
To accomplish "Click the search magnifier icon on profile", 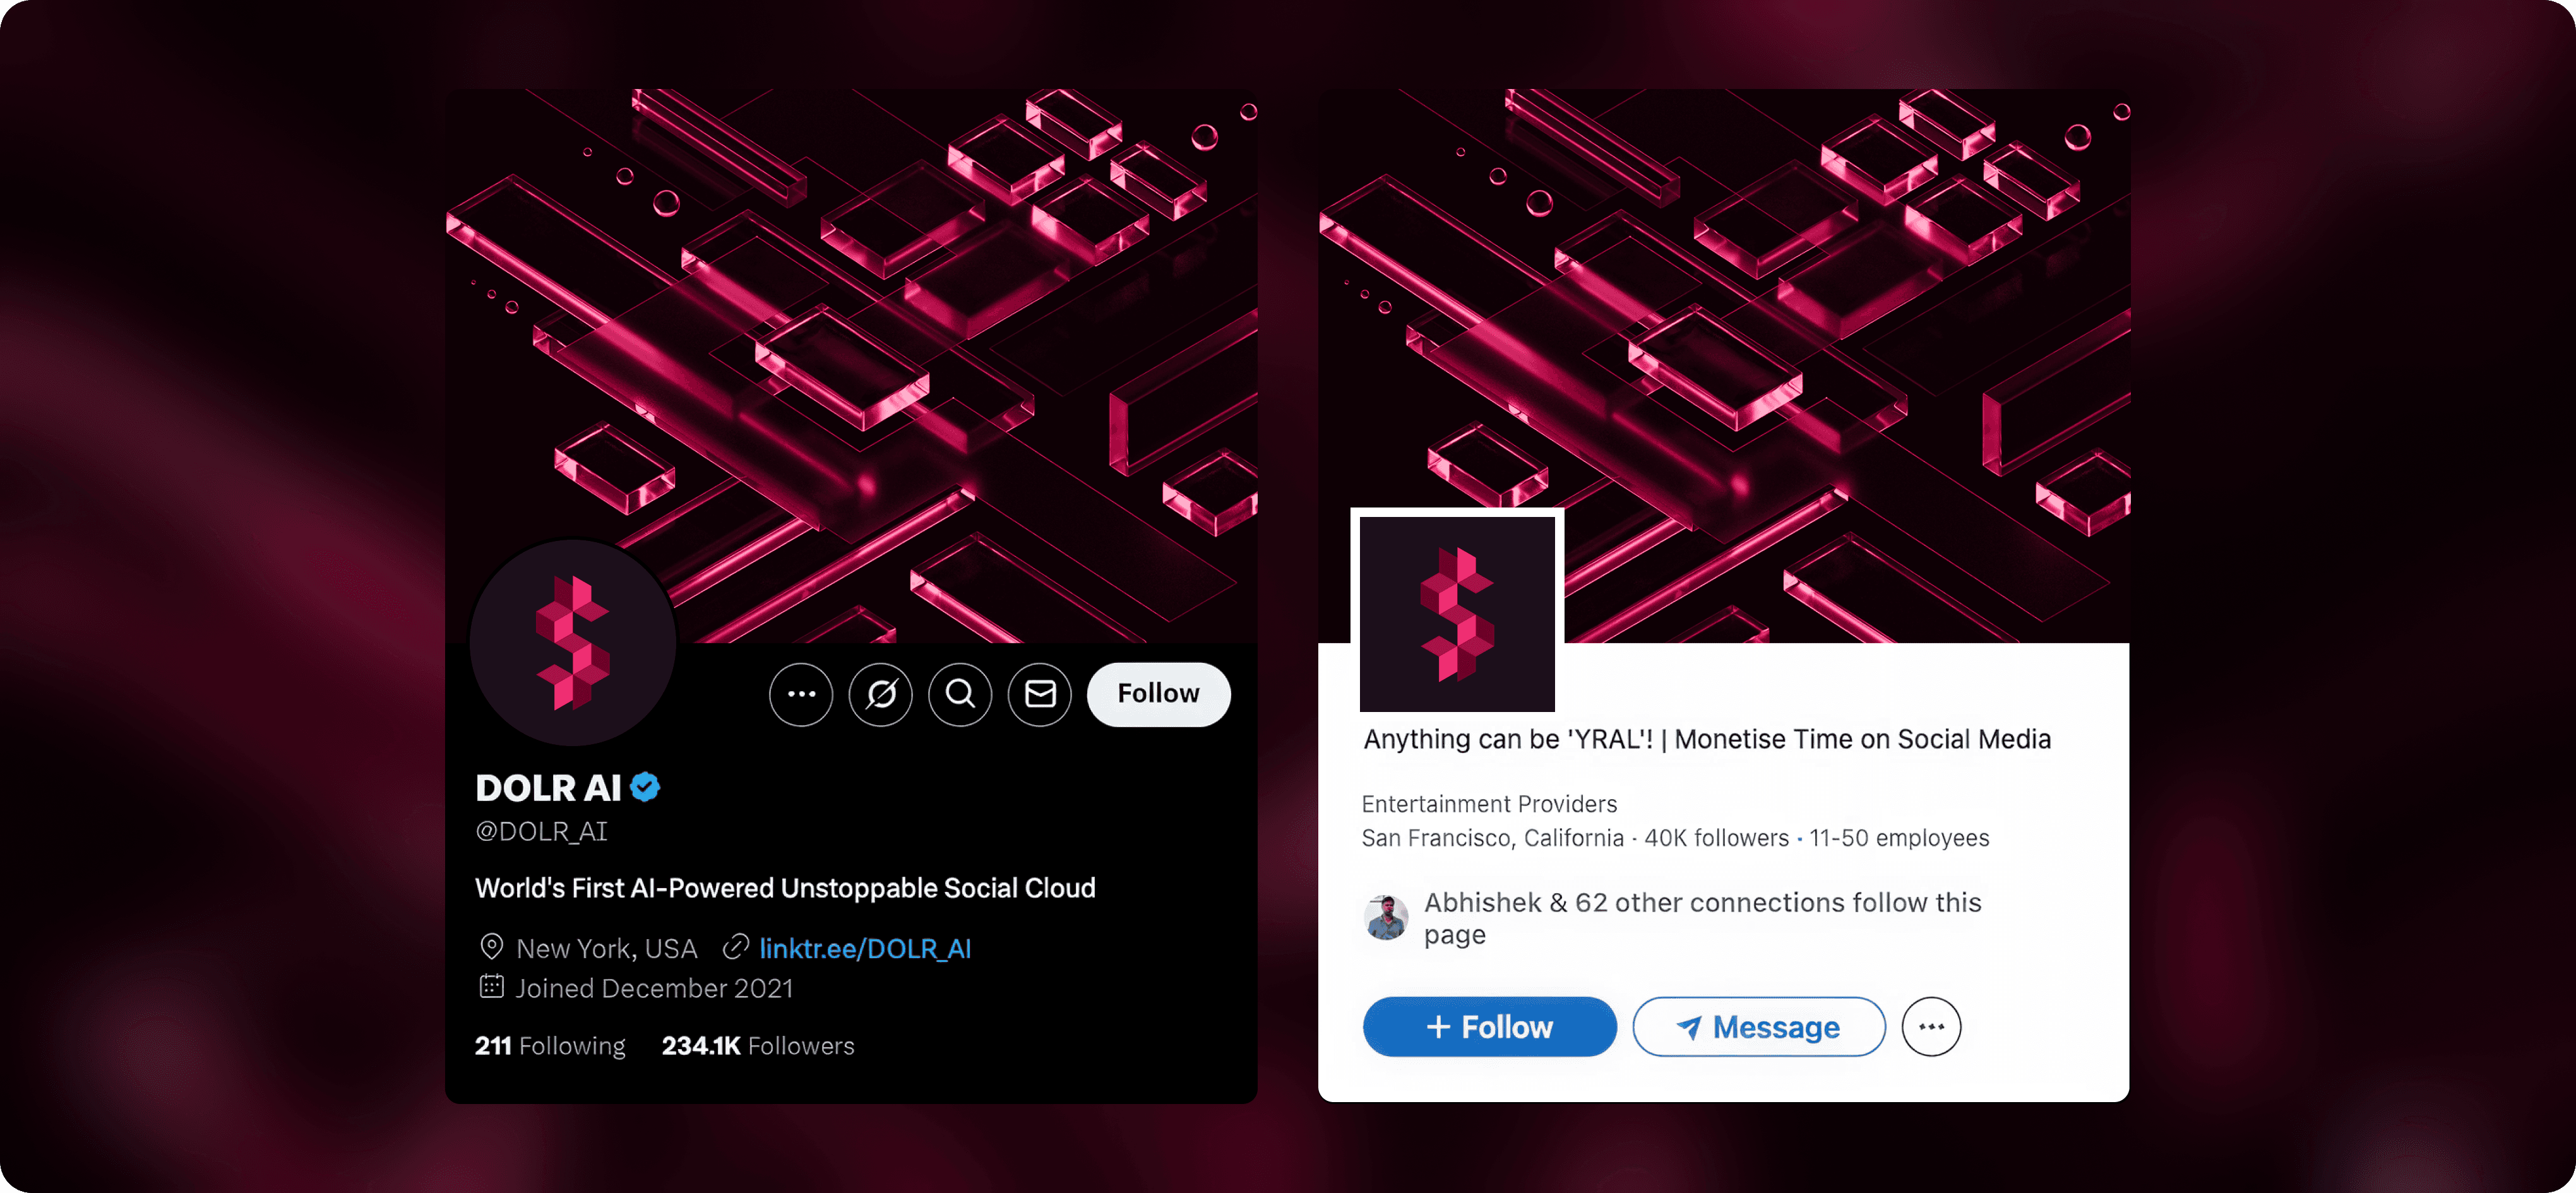I will click(960, 694).
